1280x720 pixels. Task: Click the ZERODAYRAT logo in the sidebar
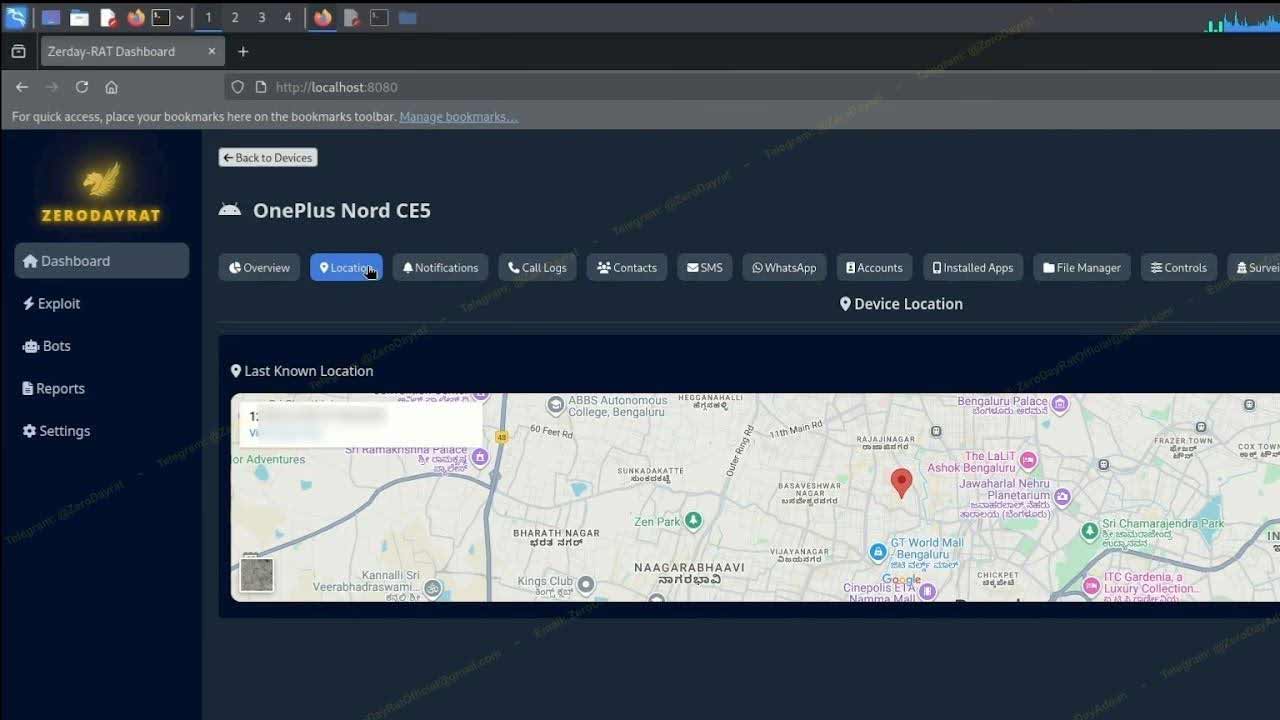(101, 191)
